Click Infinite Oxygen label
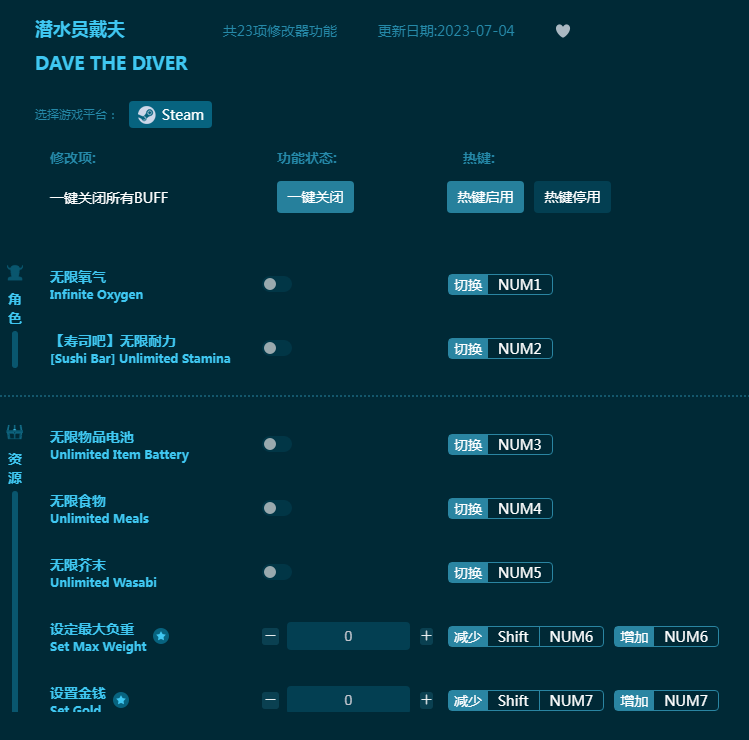 point(96,295)
